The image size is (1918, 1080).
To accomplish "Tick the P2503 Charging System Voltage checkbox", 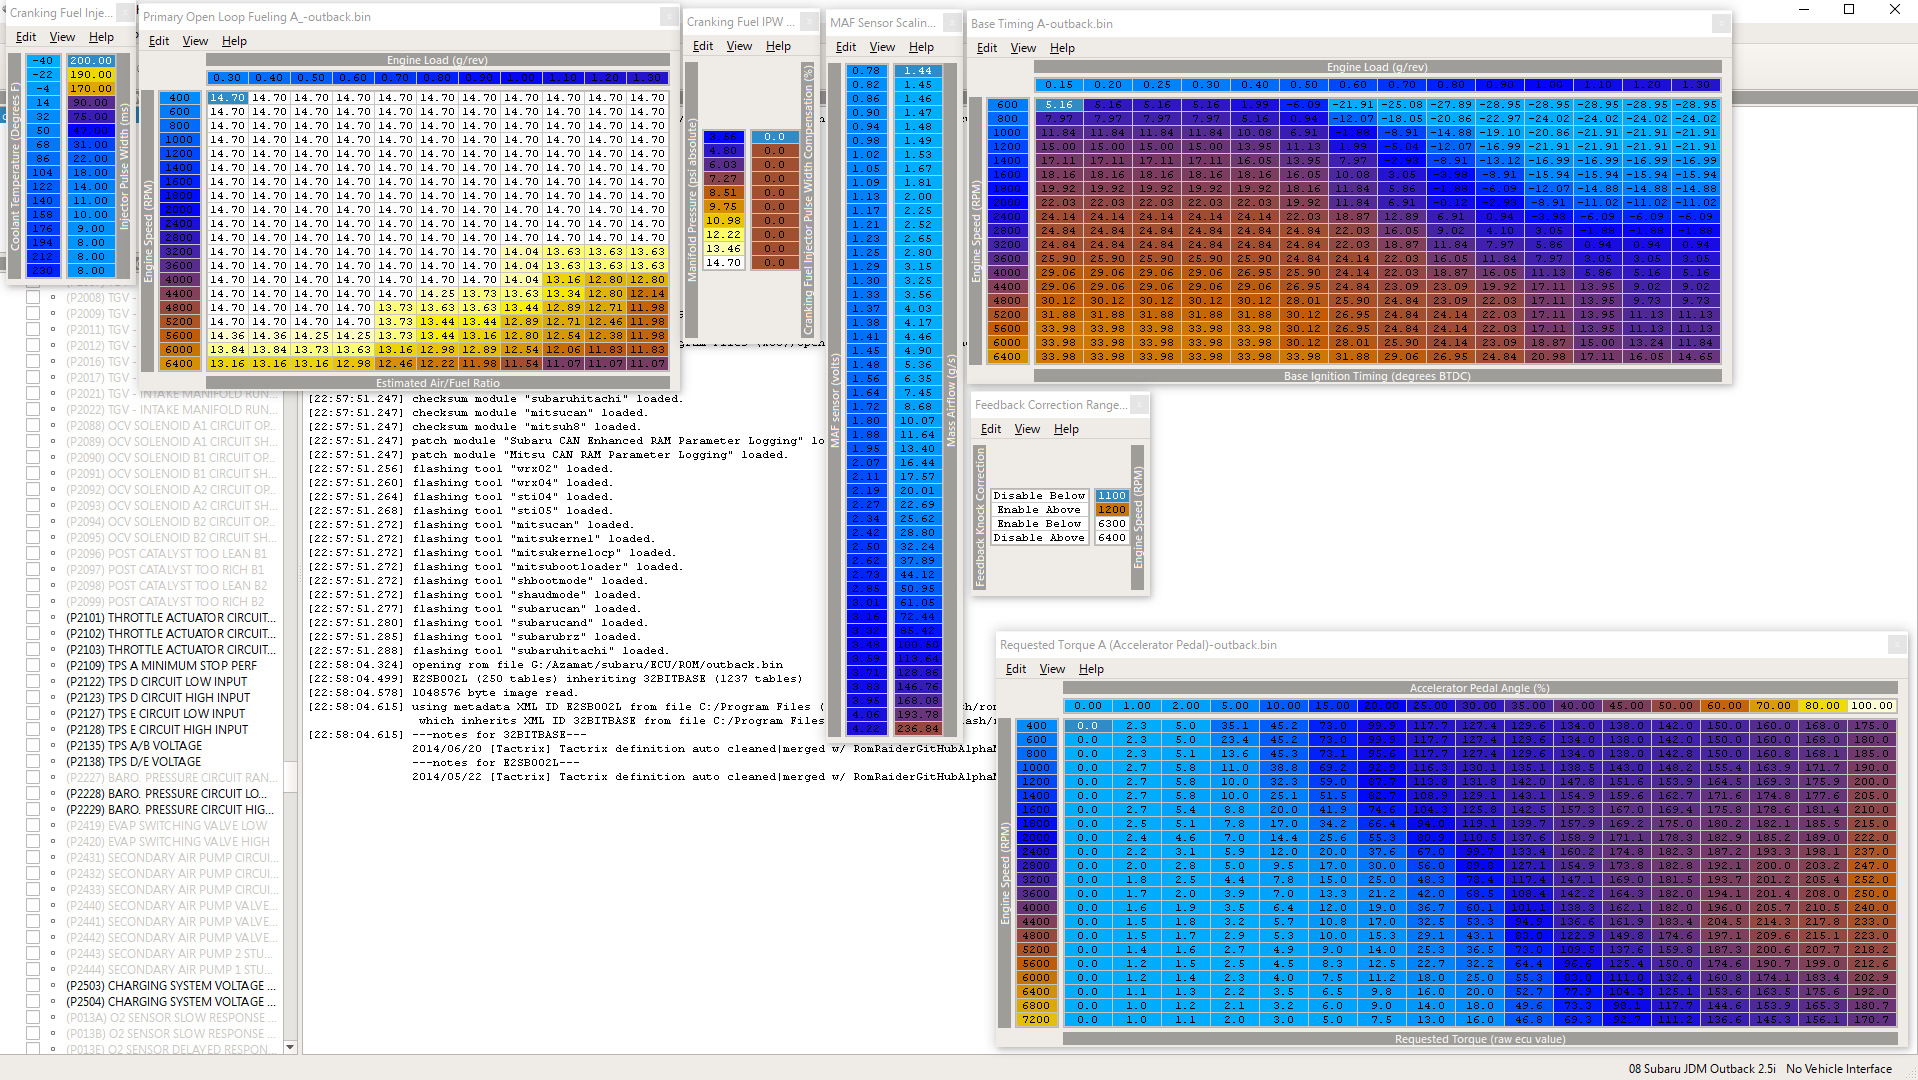I will tap(33, 986).
